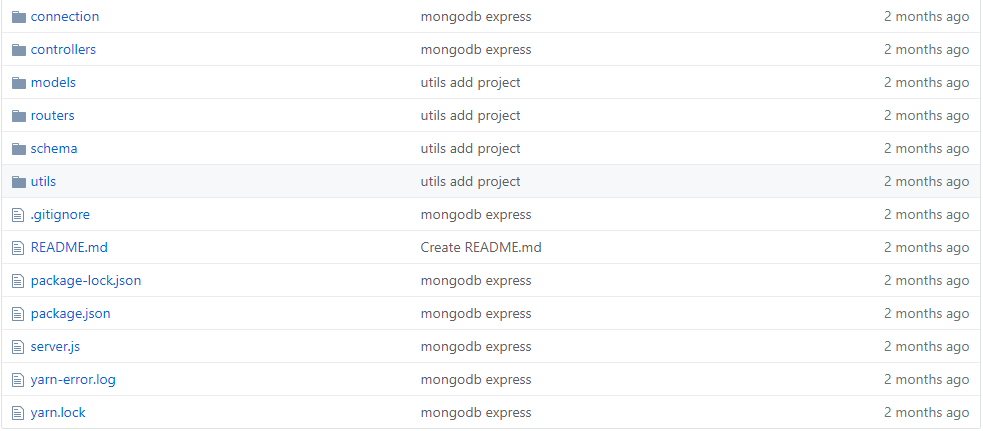The height and width of the screenshot is (431, 983).
Task: Open the routers folder link
Action: [x=53, y=115]
